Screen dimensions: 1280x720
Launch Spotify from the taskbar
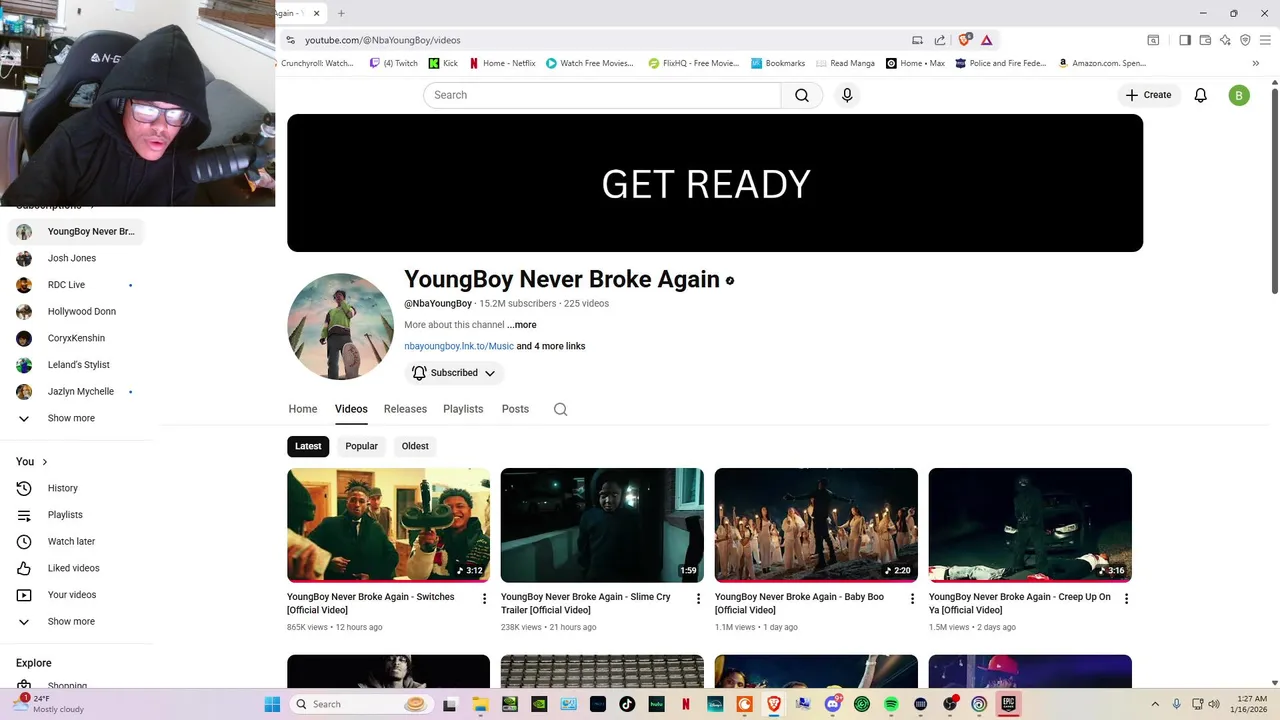pyautogui.click(x=891, y=704)
